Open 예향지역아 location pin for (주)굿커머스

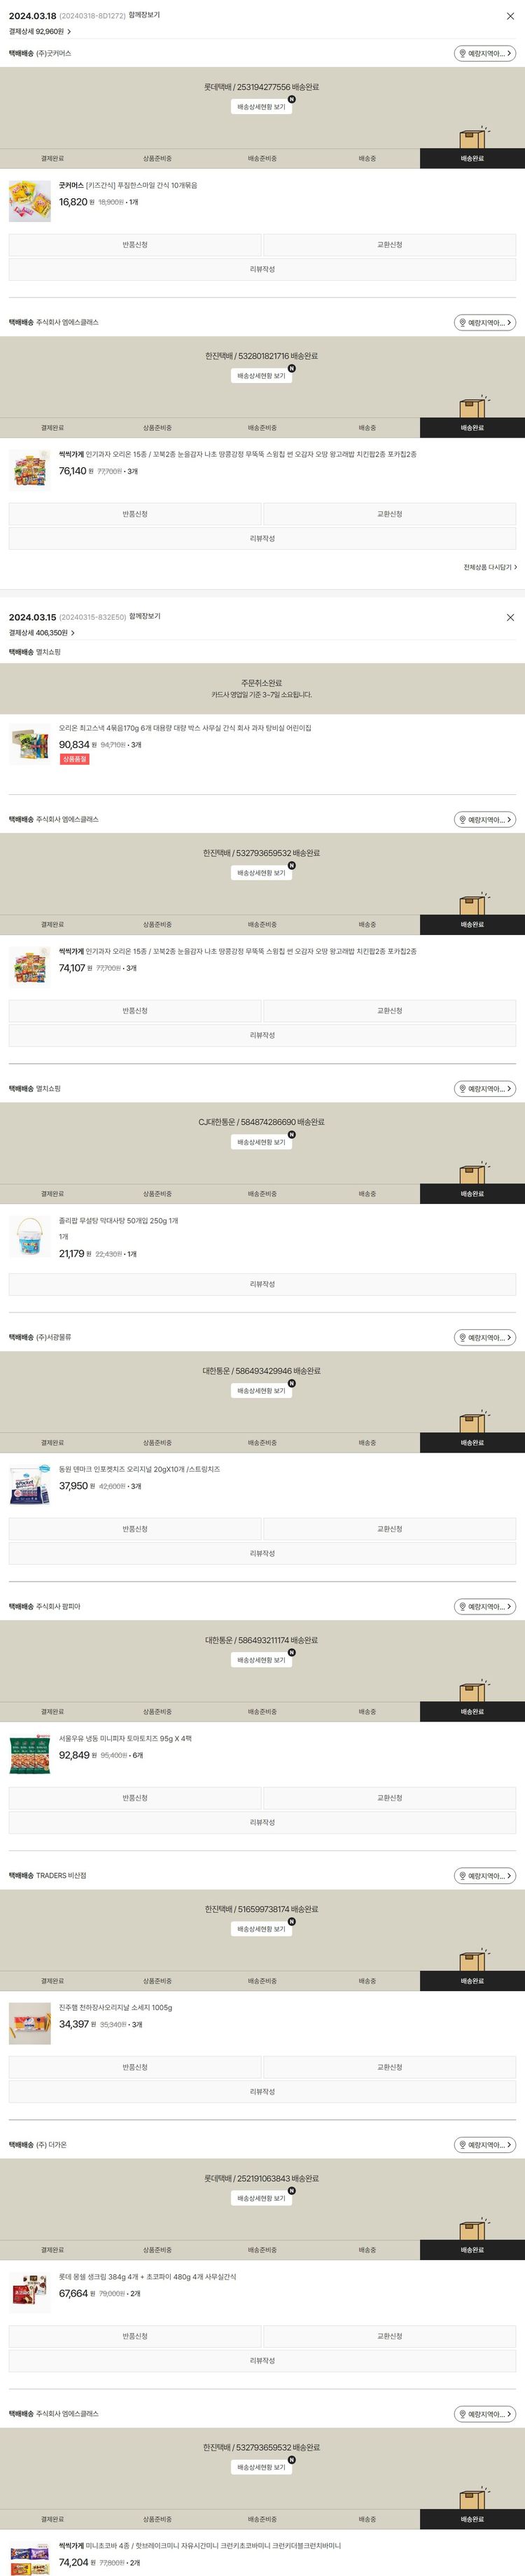click(x=485, y=53)
